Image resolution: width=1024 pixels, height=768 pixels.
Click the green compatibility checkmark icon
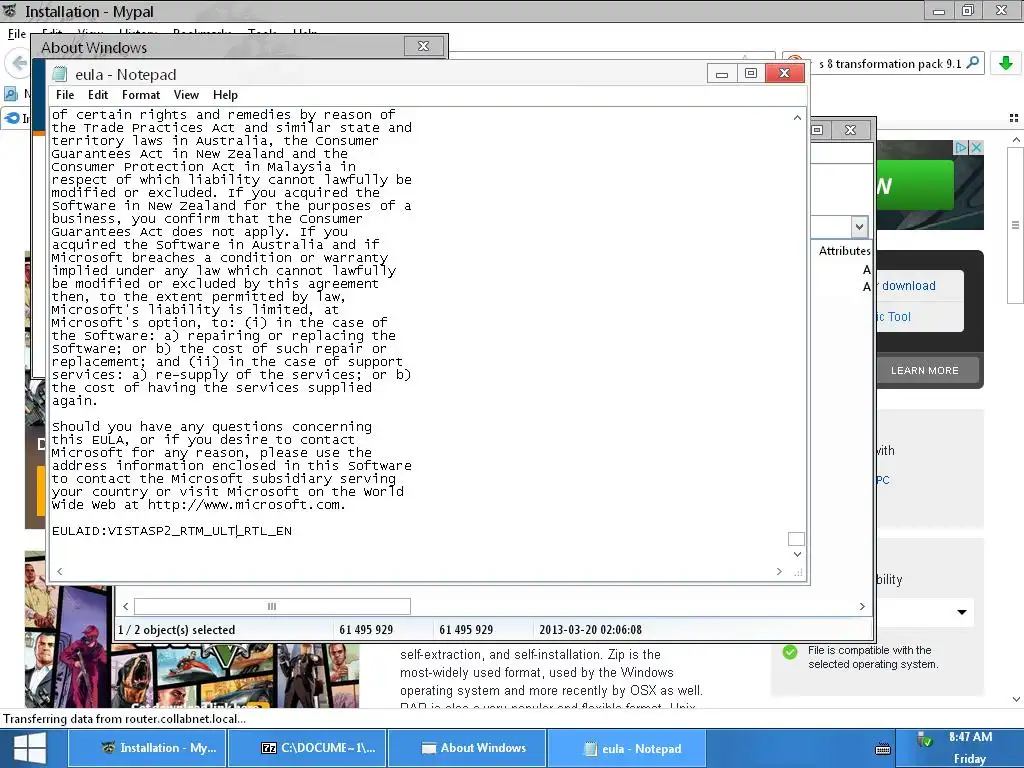coord(790,652)
